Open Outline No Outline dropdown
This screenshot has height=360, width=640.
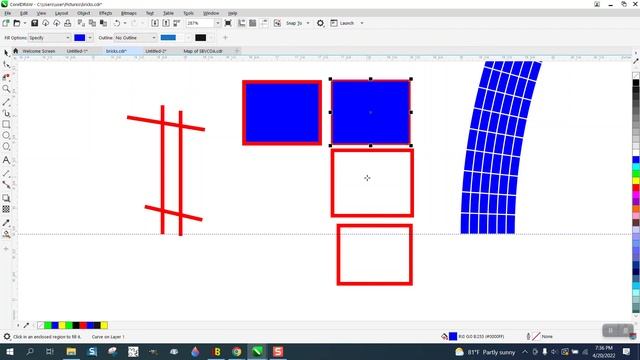(136, 38)
